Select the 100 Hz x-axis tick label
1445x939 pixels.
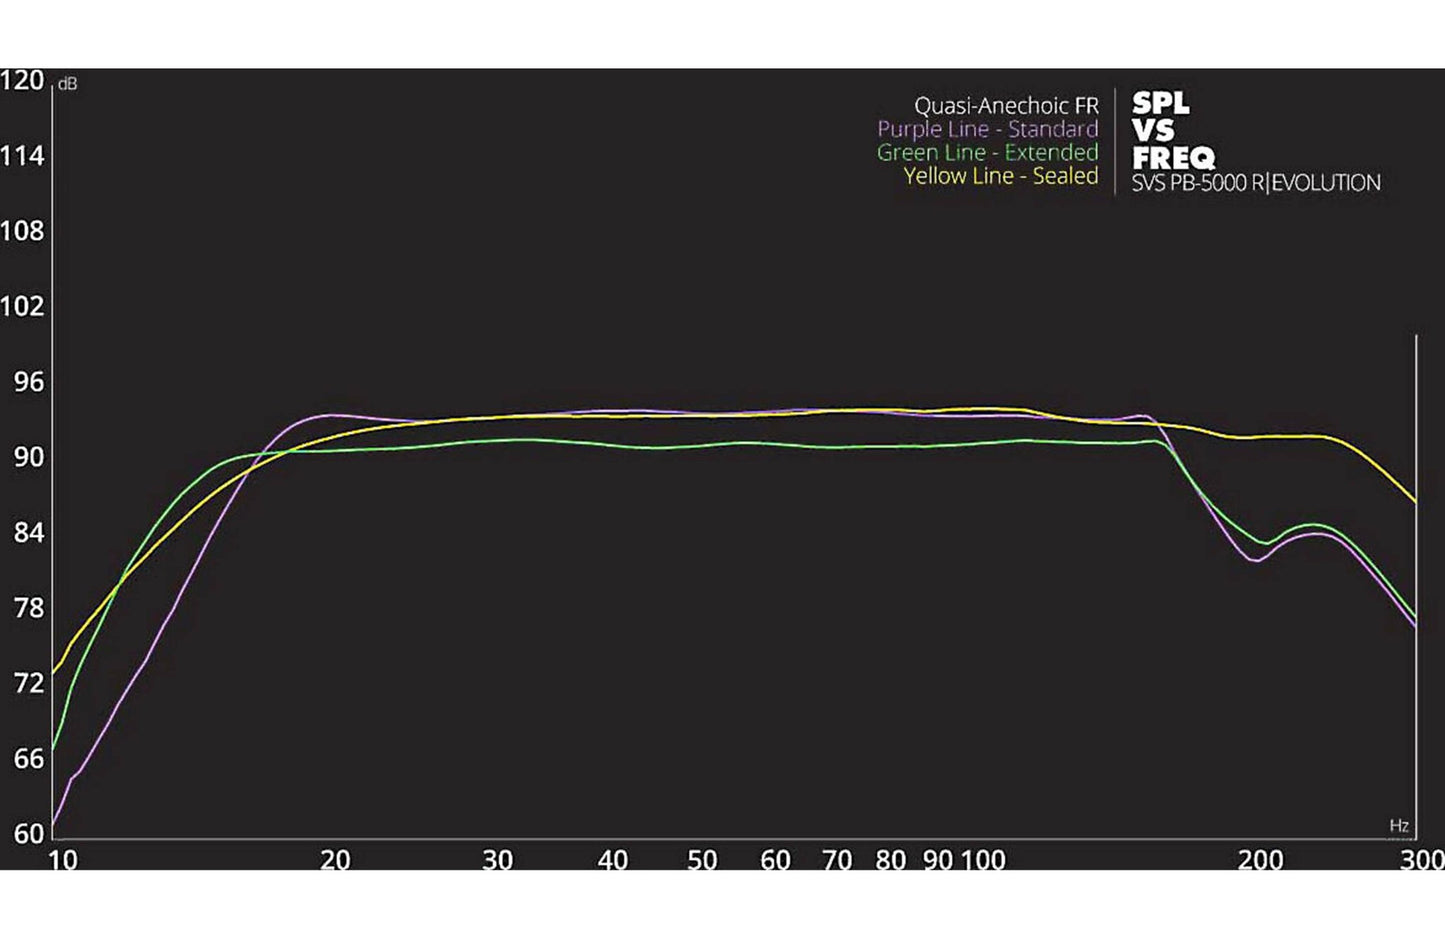pyautogui.click(x=983, y=860)
